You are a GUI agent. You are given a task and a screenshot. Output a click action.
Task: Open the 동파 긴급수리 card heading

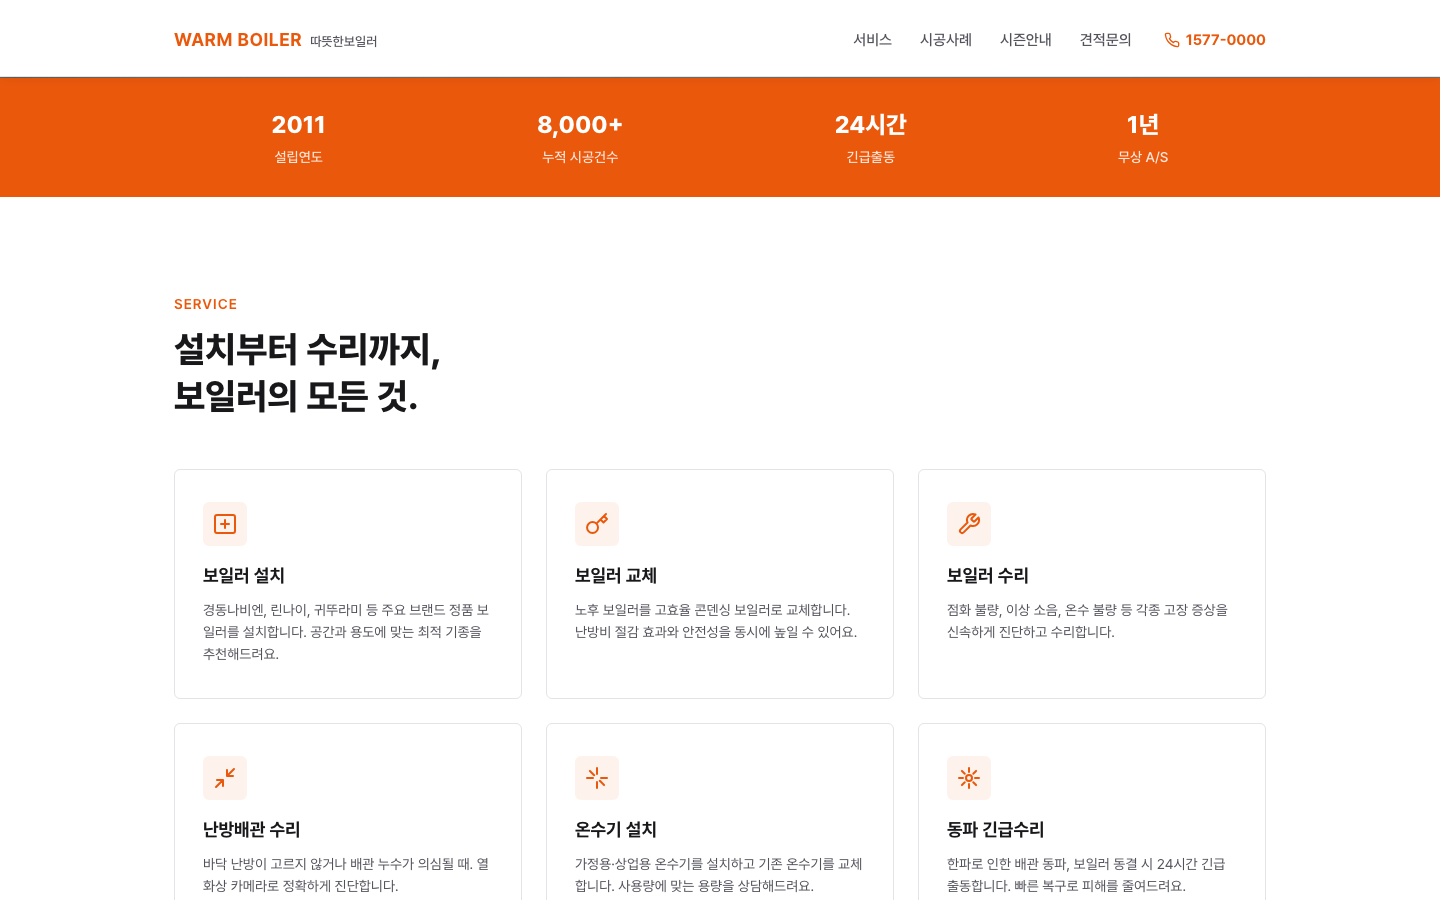tap(996, 830)
